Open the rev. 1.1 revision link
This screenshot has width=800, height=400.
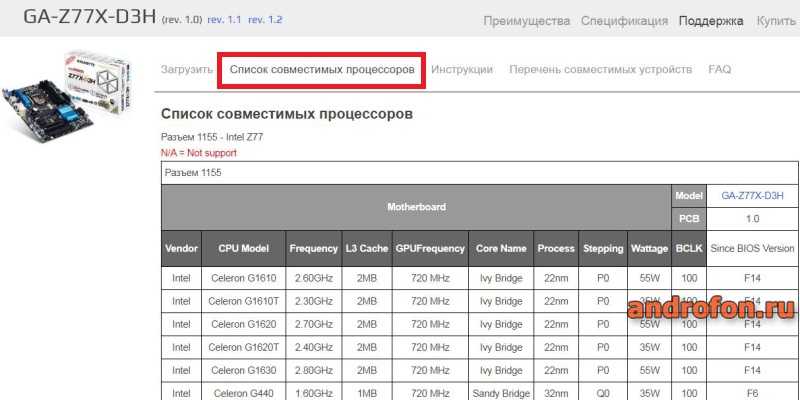pyautogui.click(x=224, y=20)
